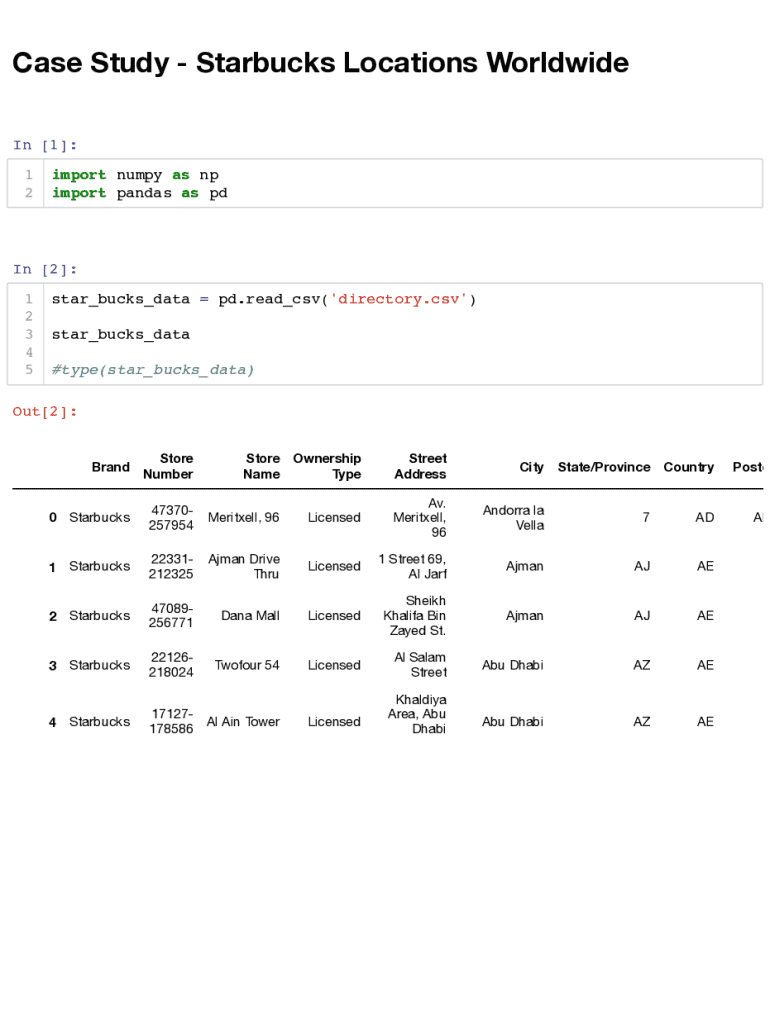The width and height of the screenshot is (770, 1024).
Task: Click Country 'AE' in the Dana Mall row
Action: pyautogui.click(x=705, y=615)
